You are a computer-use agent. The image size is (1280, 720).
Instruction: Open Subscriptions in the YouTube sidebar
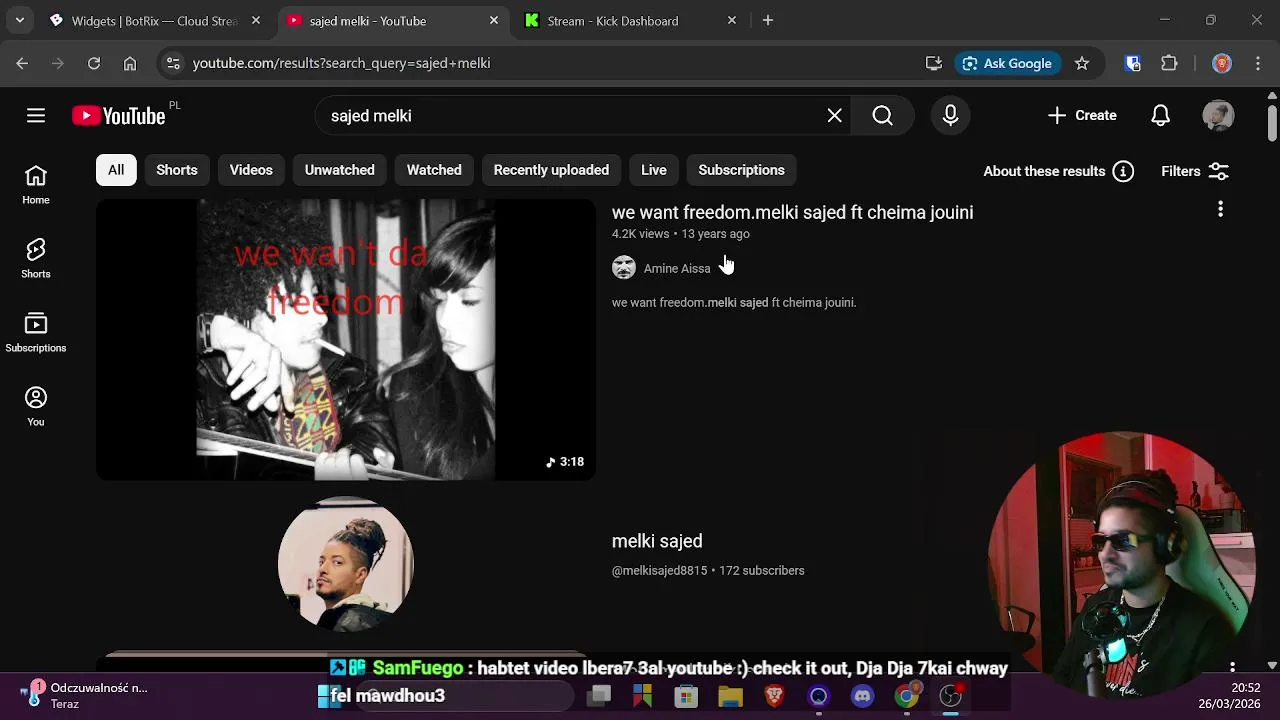click(x=36, y=333)
